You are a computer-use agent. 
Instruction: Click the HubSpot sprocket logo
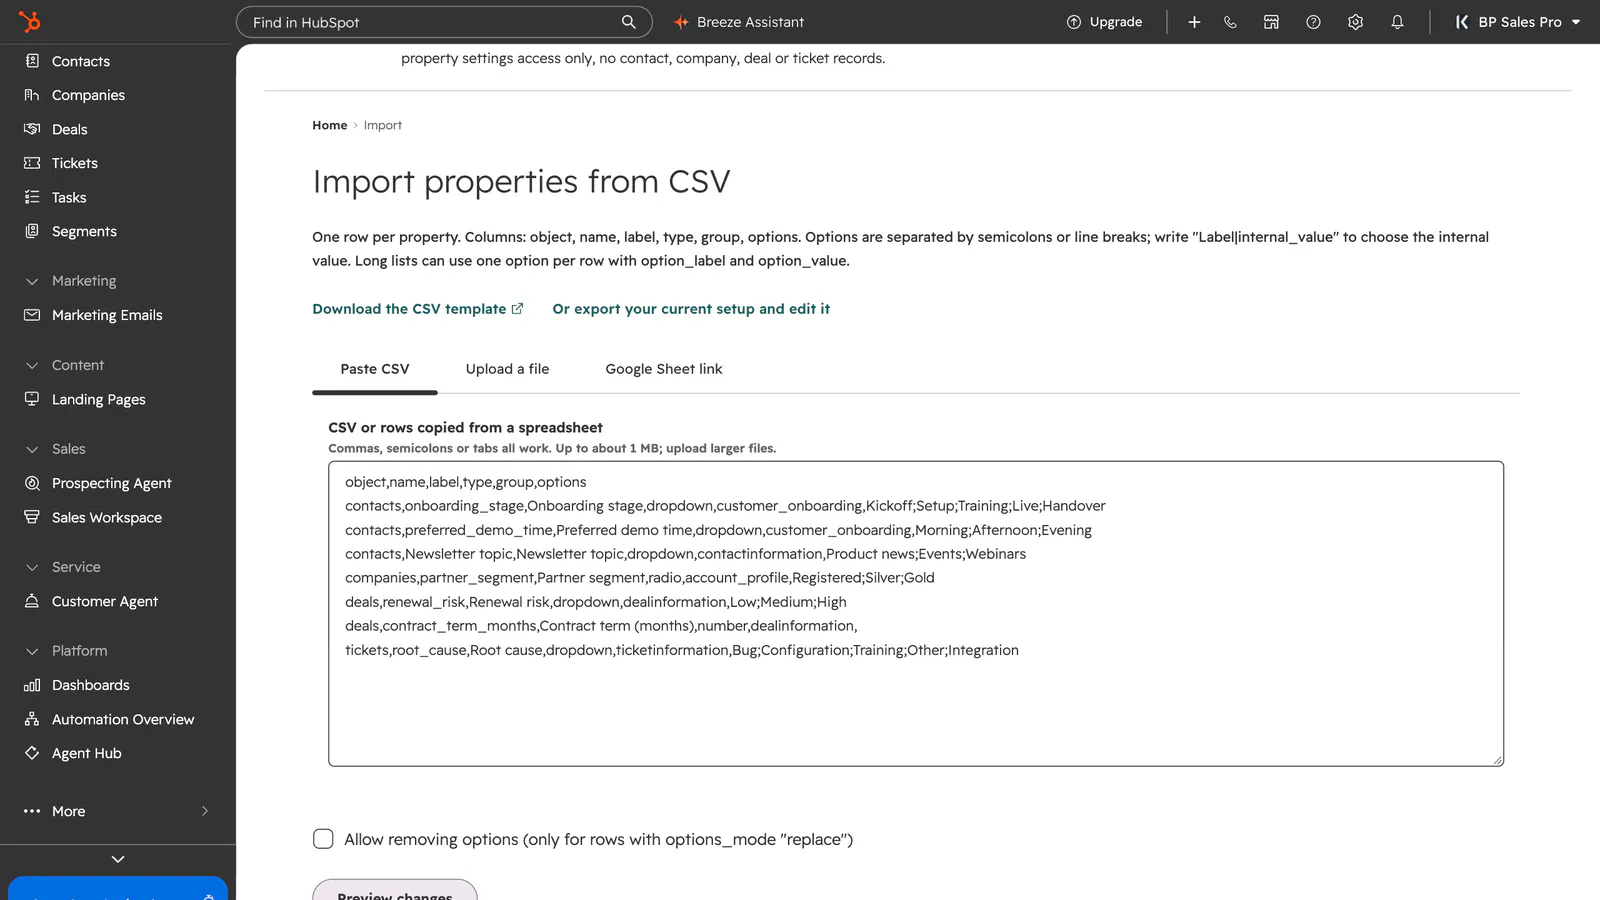click(x=30, y=21)
